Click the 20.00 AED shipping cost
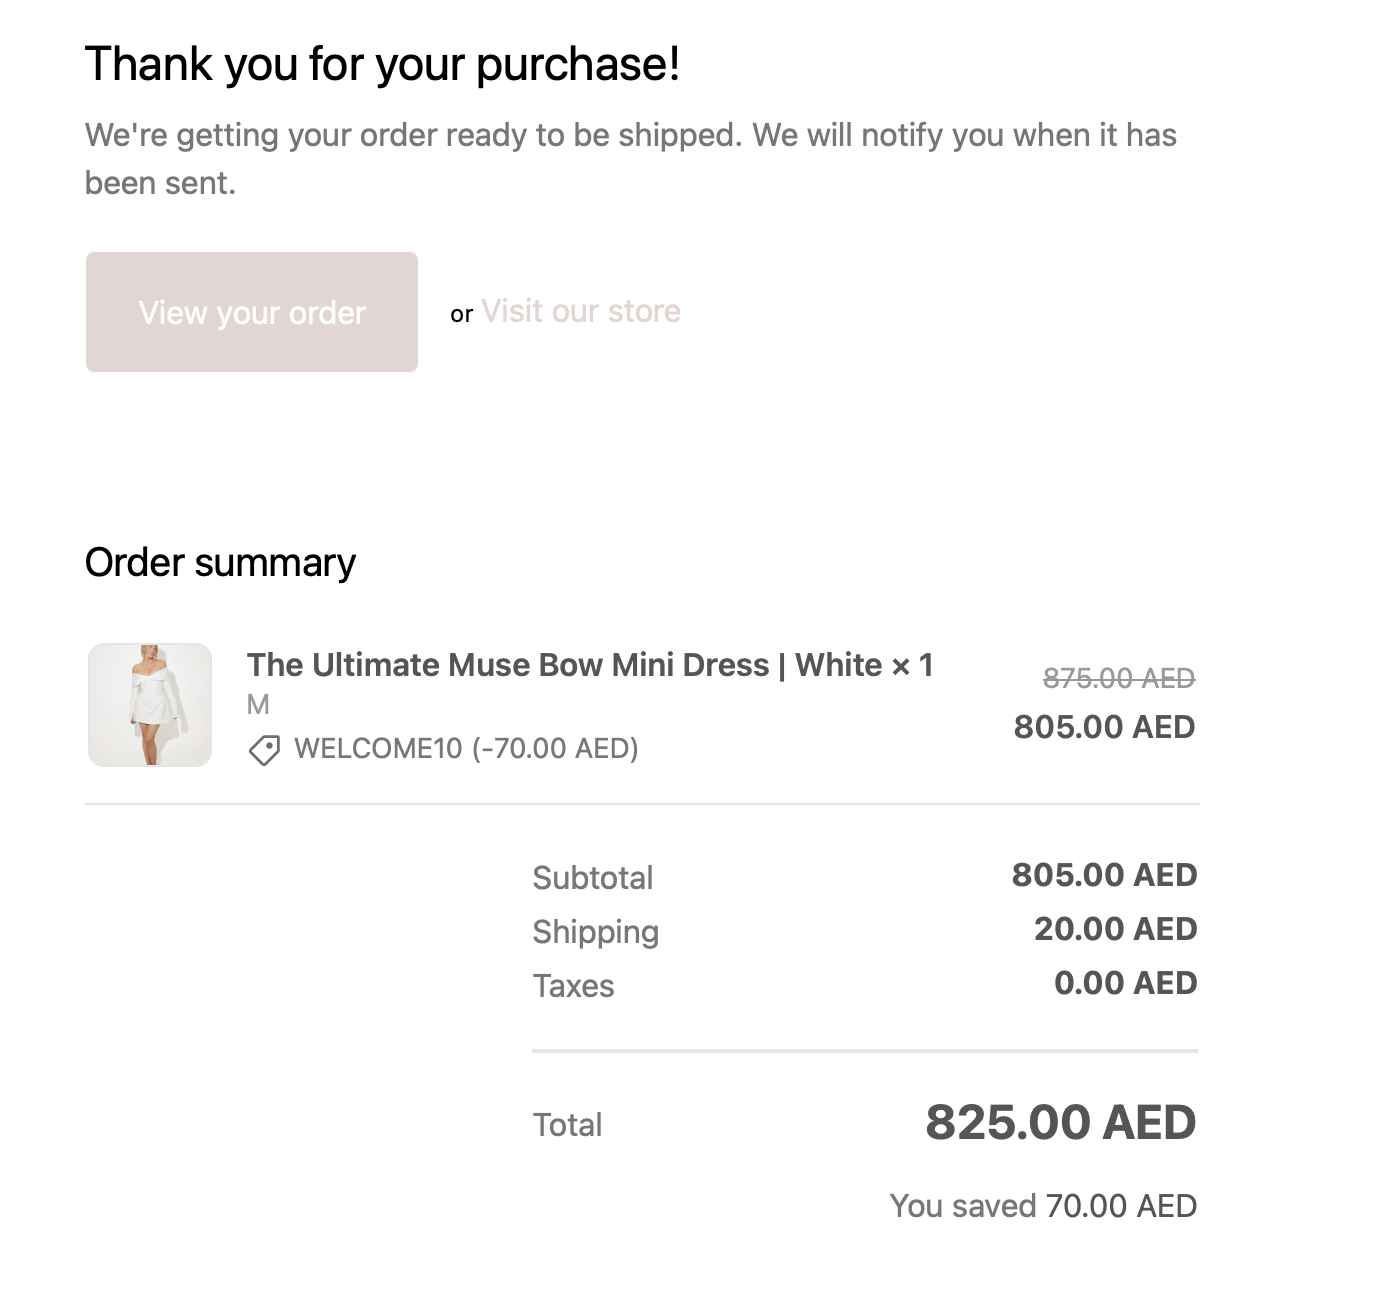 tap(1115, 929)
